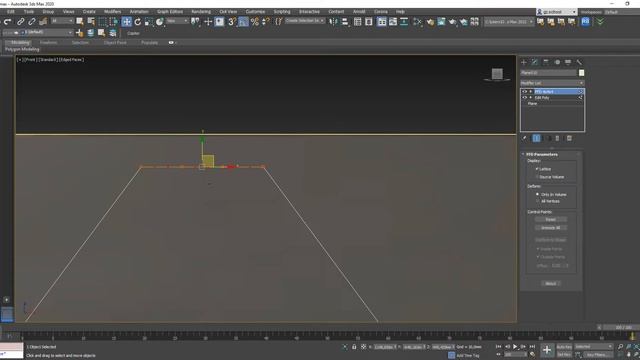Toggle the Layer Explorer icon
640x360 pixels.
(x=369, y=22)
